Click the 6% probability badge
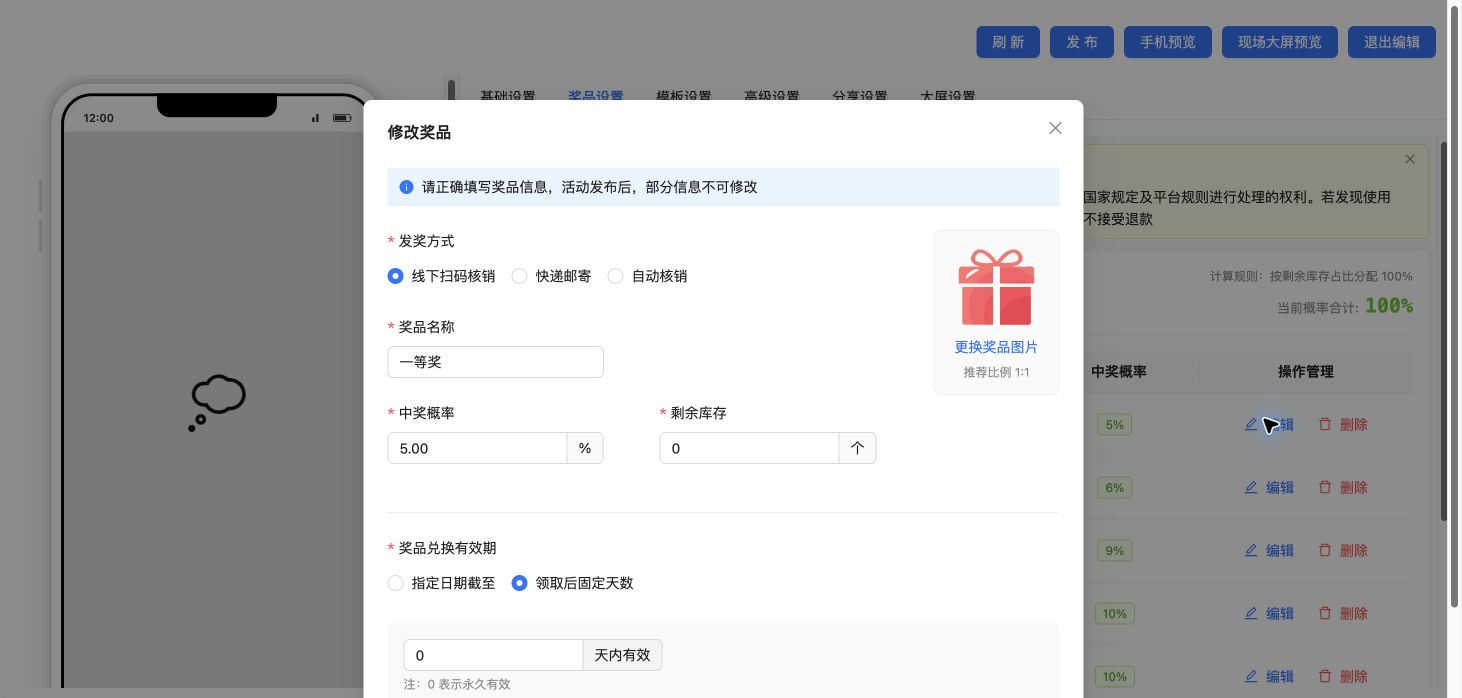The height and width of the screenshot is (698, 1462). [1115, 487]
